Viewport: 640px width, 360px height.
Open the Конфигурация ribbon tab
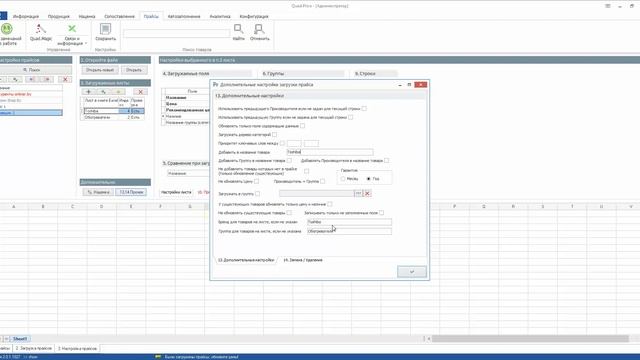254,16
